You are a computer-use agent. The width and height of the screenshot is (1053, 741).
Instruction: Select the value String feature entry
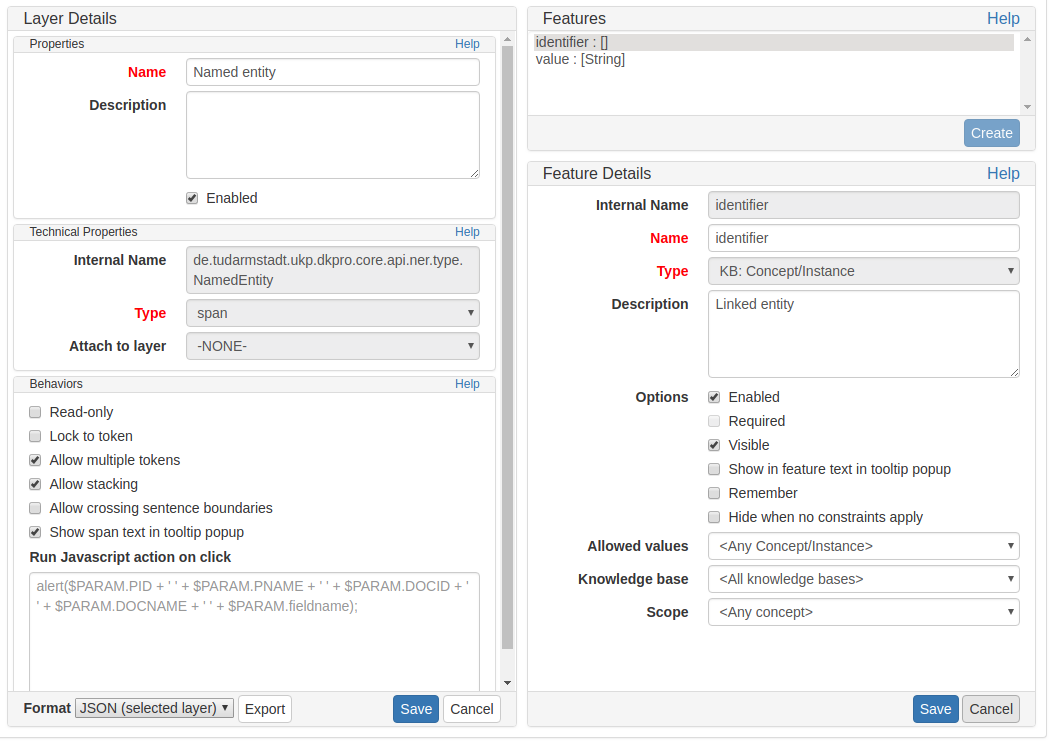[580, 60]
